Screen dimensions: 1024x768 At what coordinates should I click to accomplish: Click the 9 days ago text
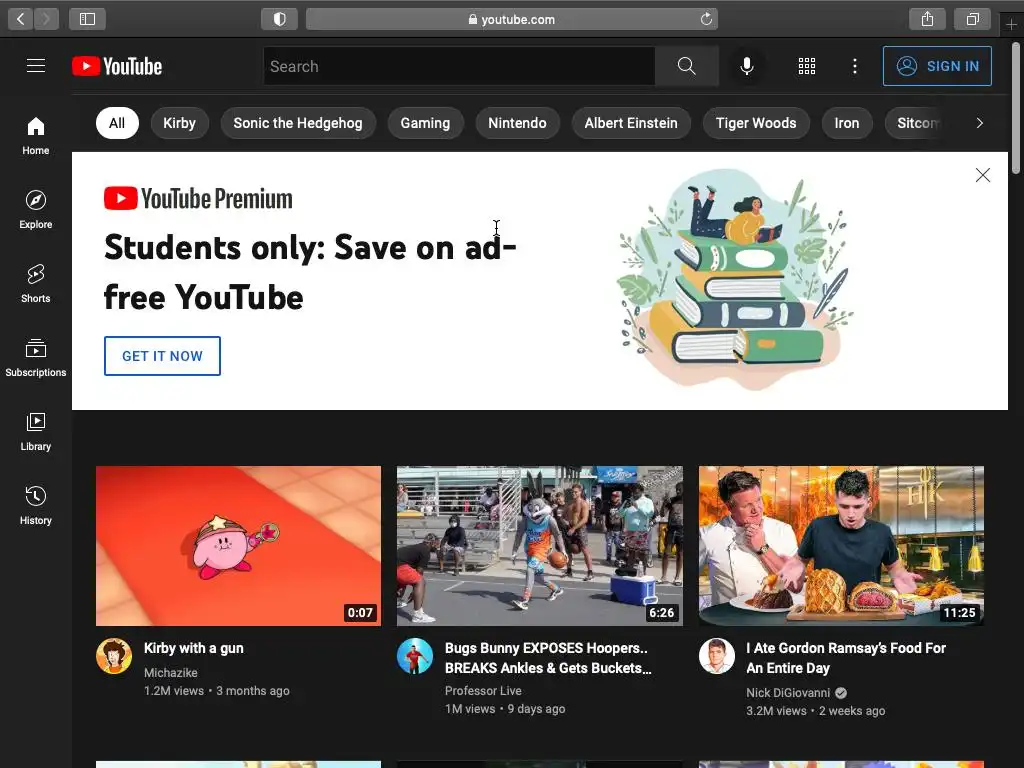536,709
